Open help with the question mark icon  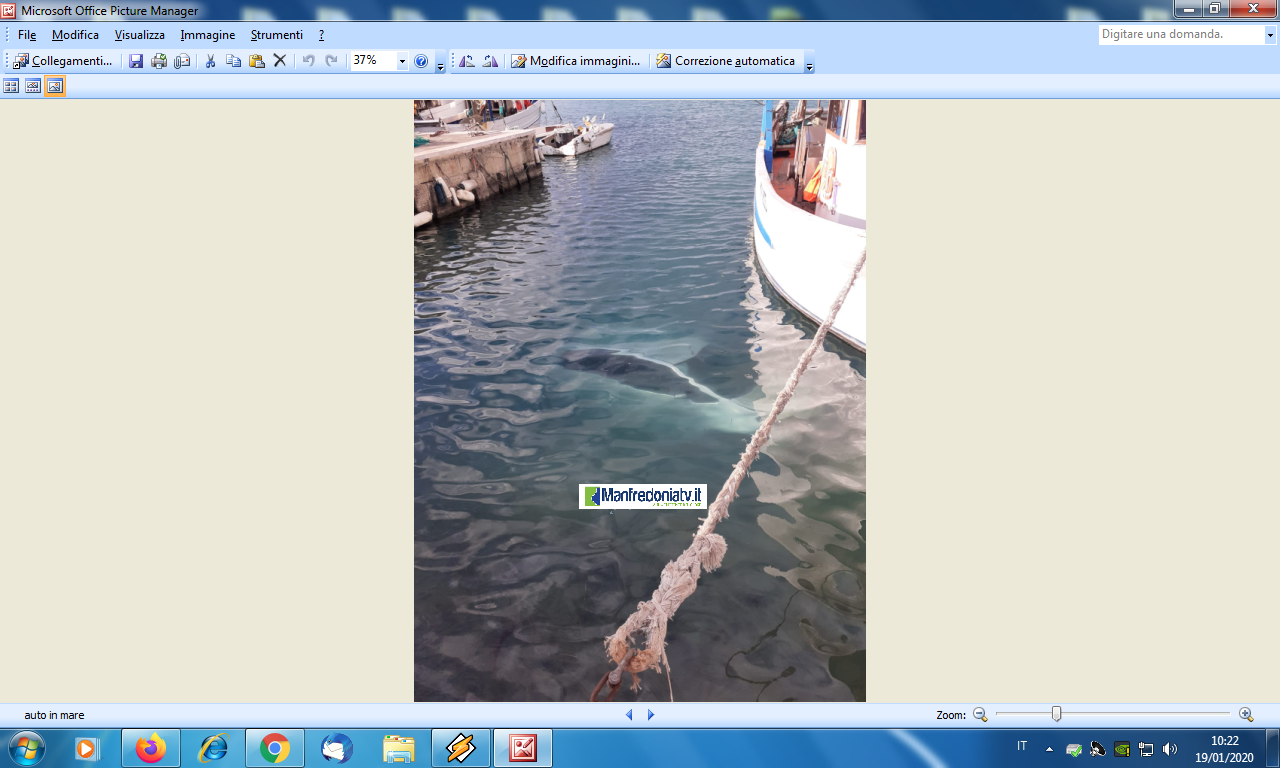tap(421, 61)
